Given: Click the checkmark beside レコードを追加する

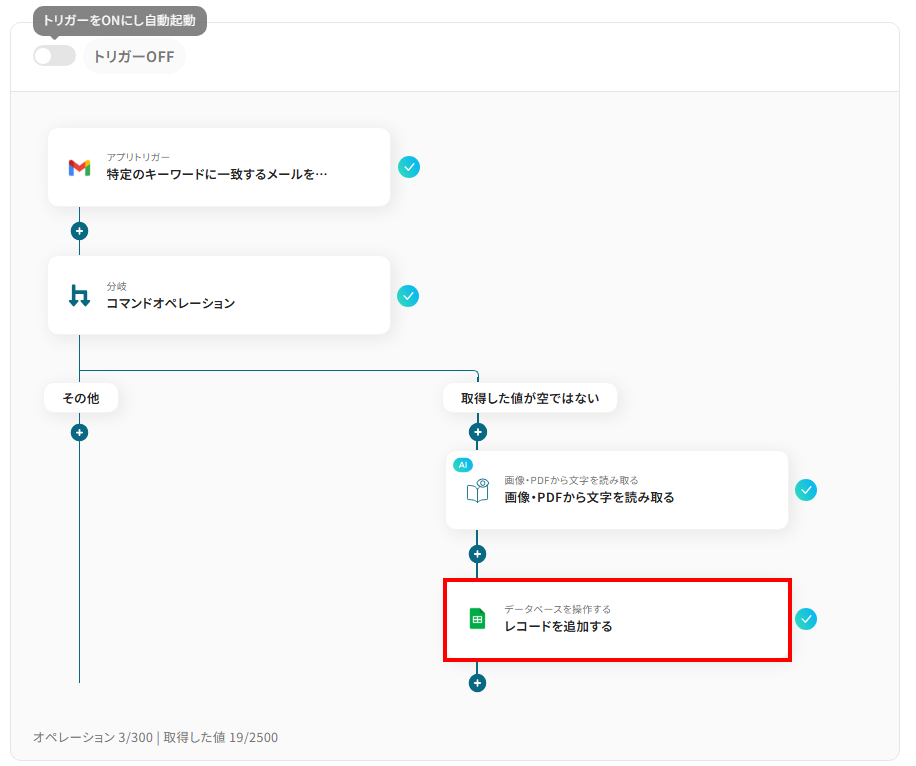Looking at the screenshot, I should [x=806, y=619].
